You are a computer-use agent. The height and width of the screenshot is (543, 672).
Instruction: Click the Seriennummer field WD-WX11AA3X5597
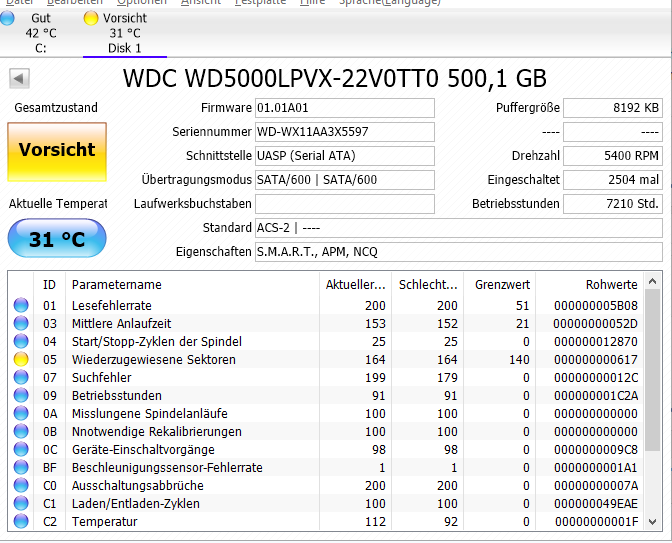coord(345,132)
